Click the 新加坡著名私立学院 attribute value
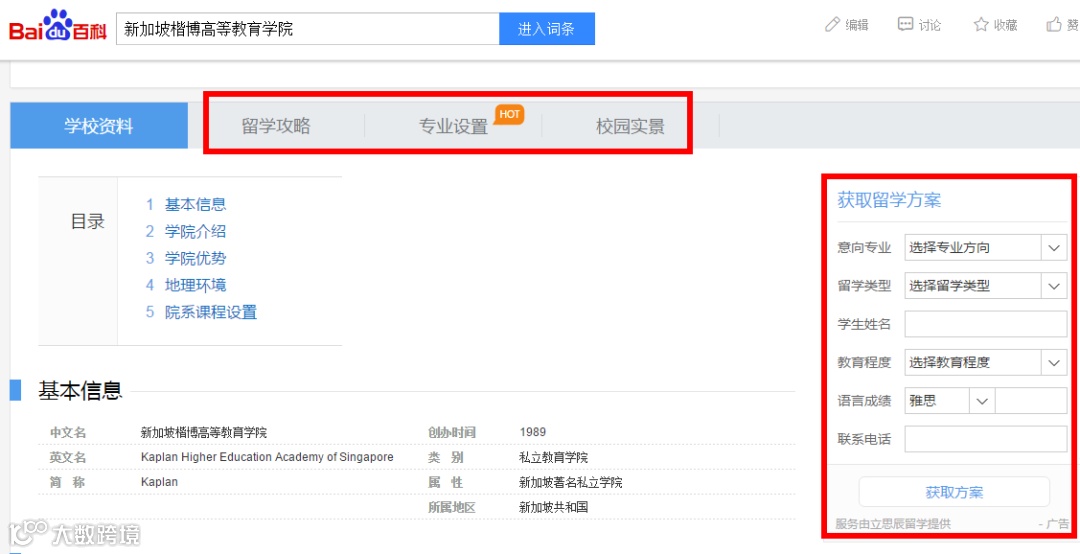Screen dimensions: 1080x554 (571, 482)
